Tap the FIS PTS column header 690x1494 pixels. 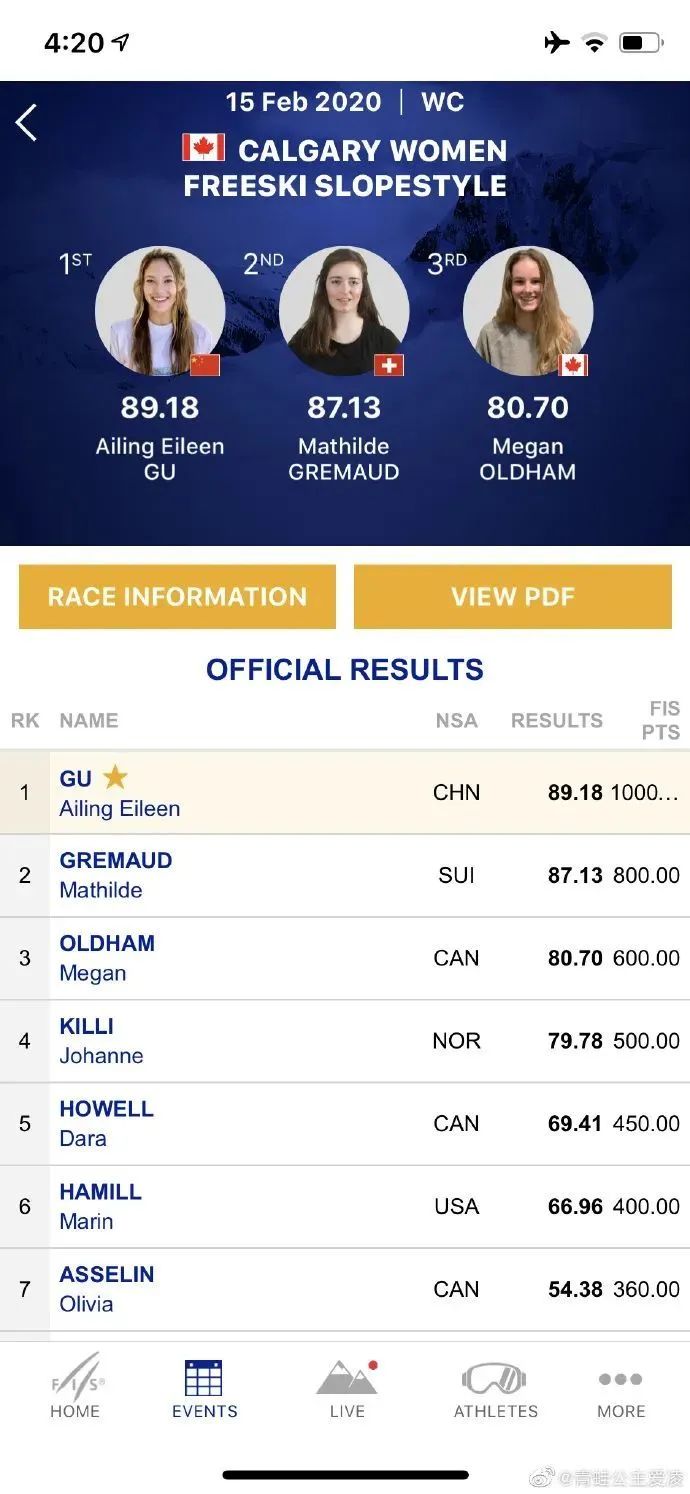tap(660, 720)
